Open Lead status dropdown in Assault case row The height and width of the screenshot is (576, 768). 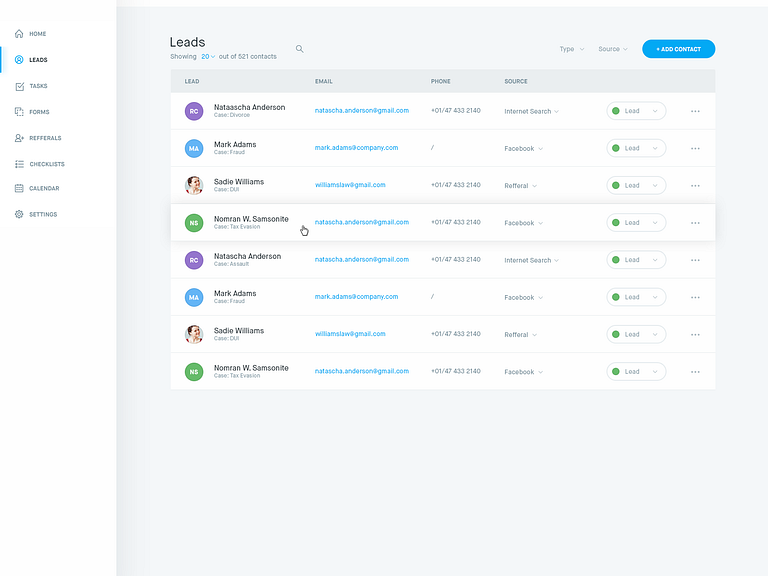636,260
